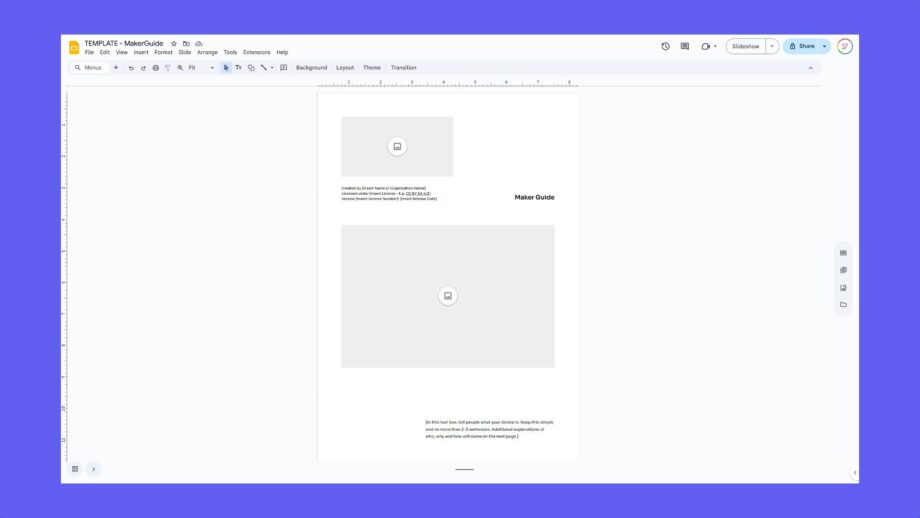The width and height of the screenshot is (920, 518).
Task: Select the Text box tool
Action: point(238,68)
